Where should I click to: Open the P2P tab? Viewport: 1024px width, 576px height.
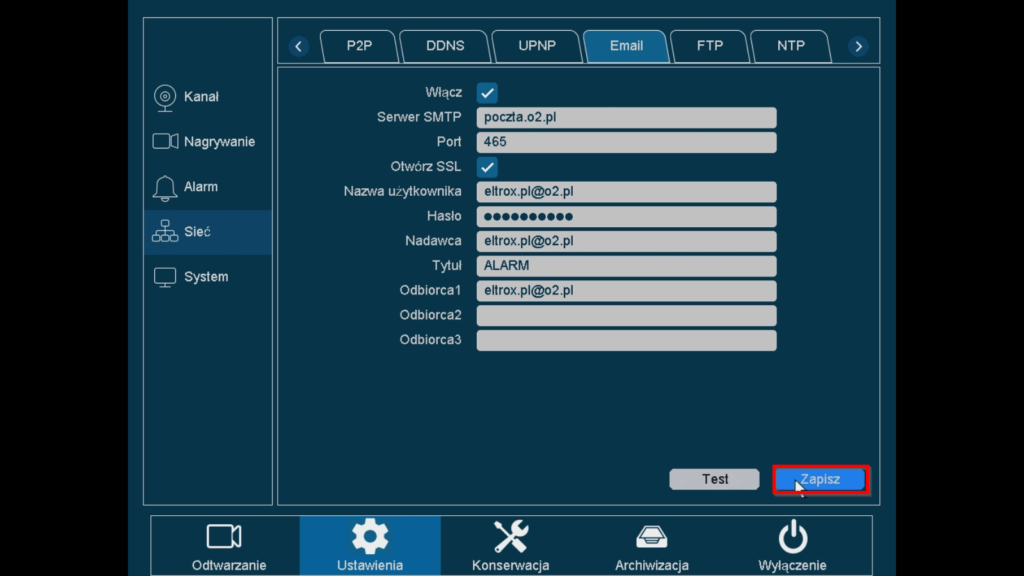(359, 46)
